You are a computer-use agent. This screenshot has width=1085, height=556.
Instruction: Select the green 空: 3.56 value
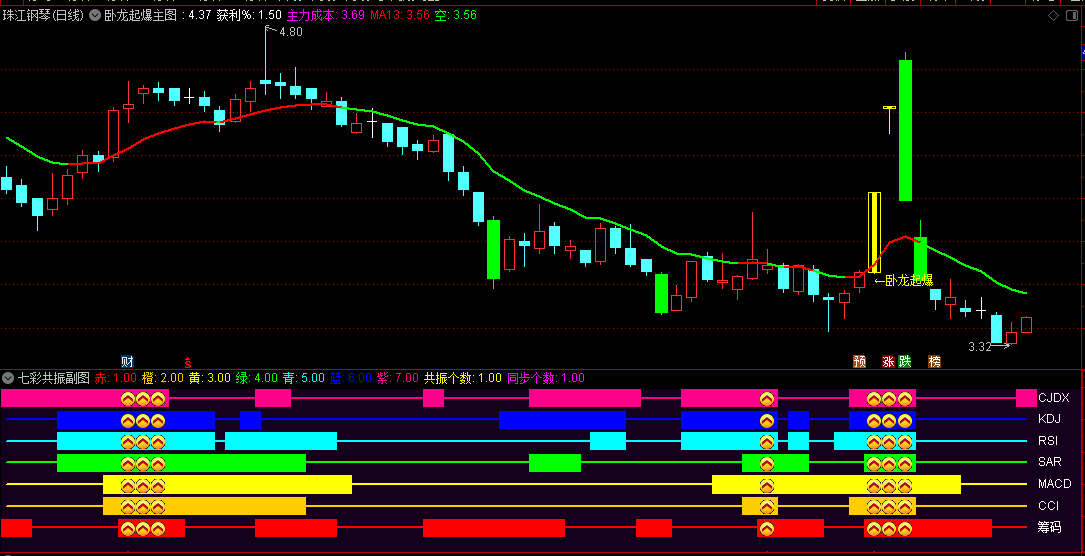455,15
